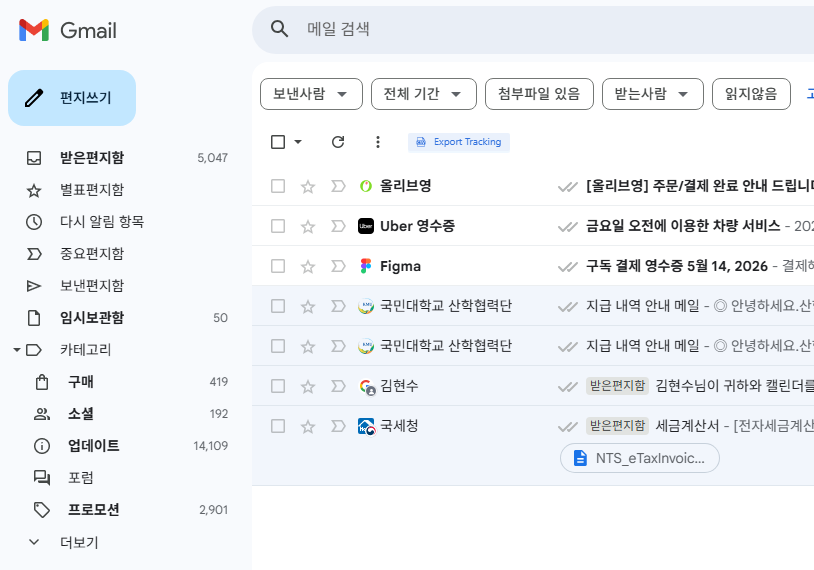The width and height of the screenshot is (814, 570).
Task: Star the 올리브영 email
Action: coord(308,186)
